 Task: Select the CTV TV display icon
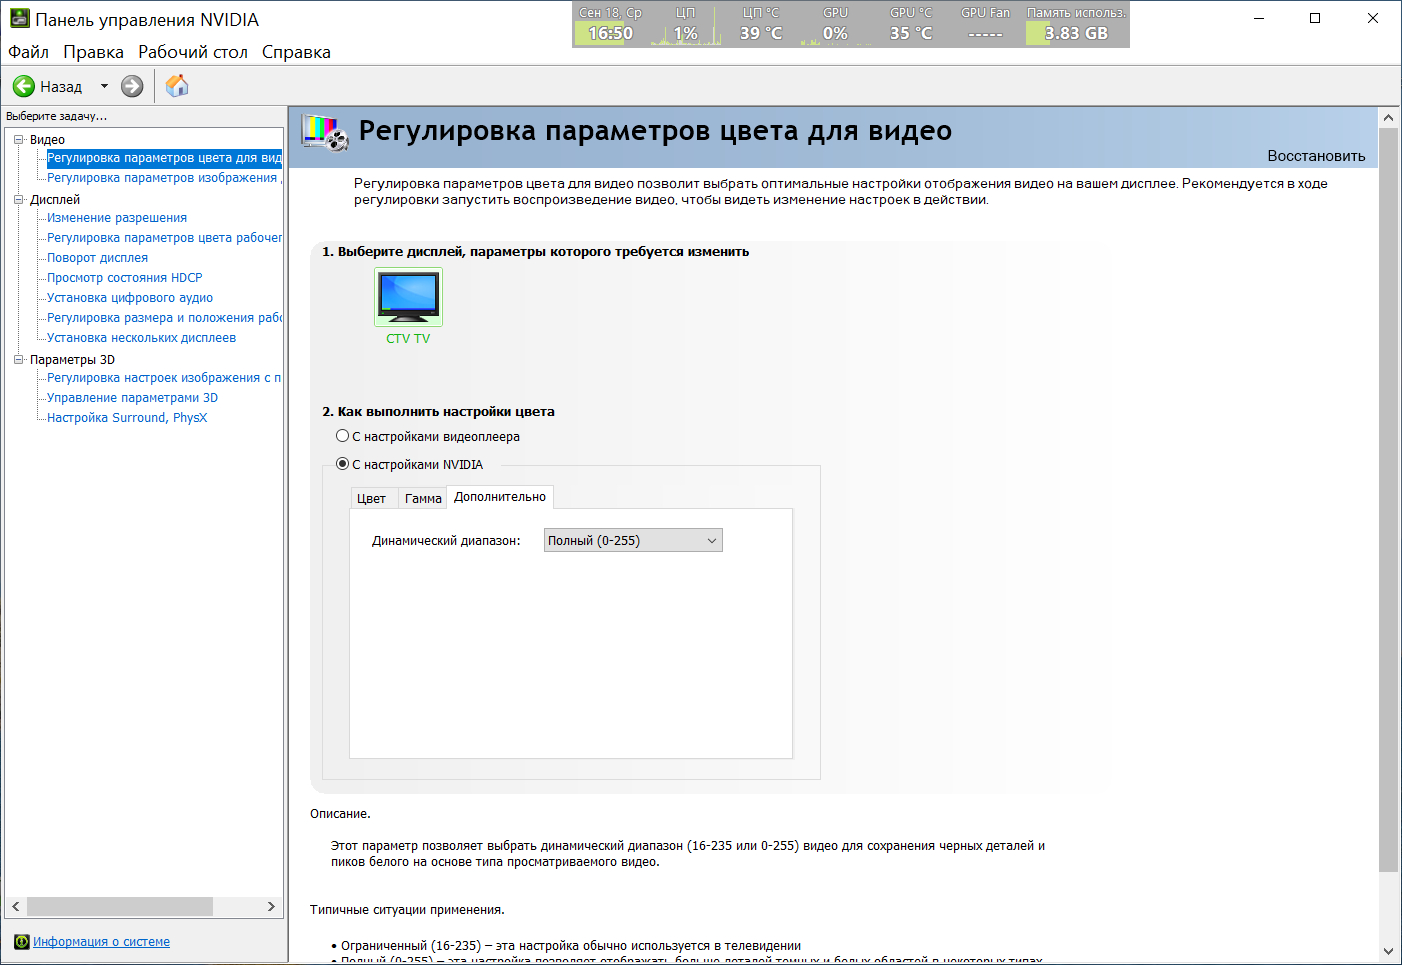click(408, 297)
